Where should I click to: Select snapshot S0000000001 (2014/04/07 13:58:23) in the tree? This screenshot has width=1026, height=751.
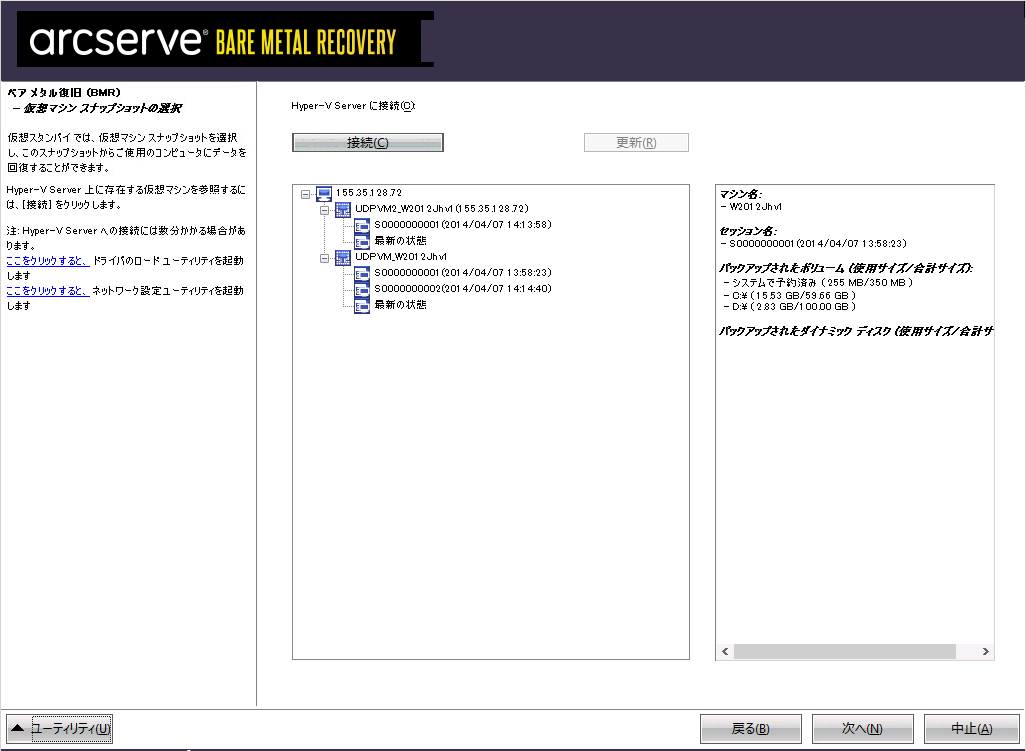tap(463, 273)
